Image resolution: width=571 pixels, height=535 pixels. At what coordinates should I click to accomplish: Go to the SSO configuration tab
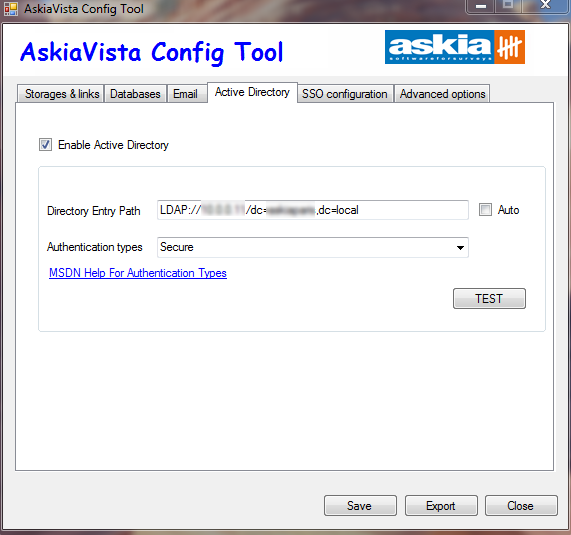tap(345, 94)
